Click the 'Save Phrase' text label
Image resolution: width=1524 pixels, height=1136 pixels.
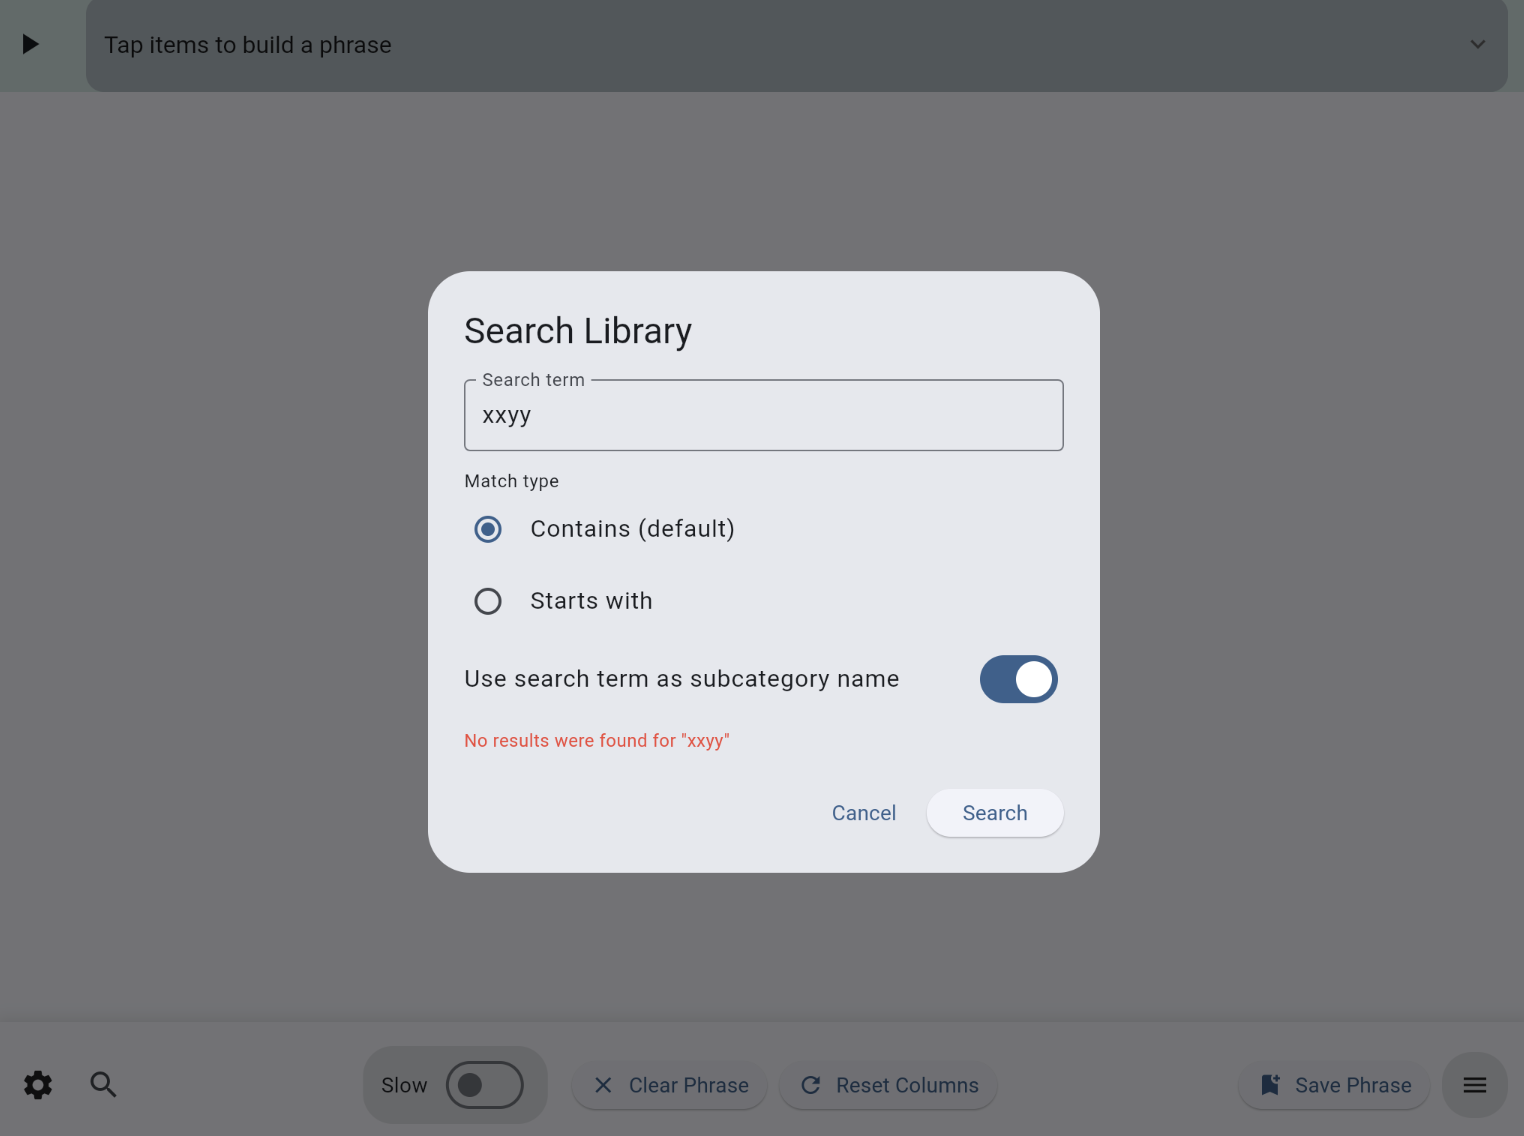1353,1085
